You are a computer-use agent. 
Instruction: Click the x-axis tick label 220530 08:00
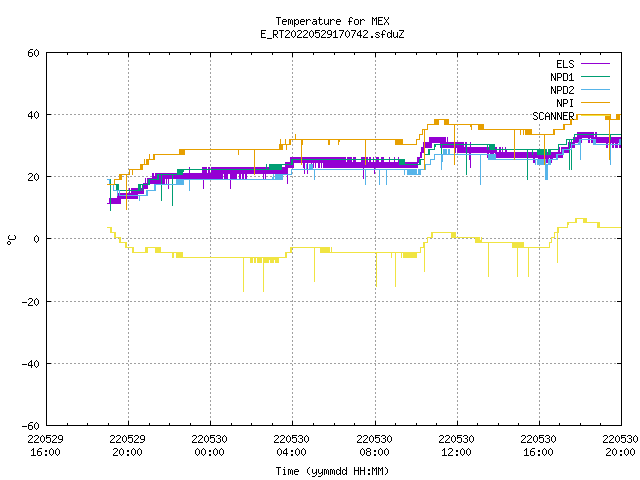pyautogui.click(x=374, y=446)
